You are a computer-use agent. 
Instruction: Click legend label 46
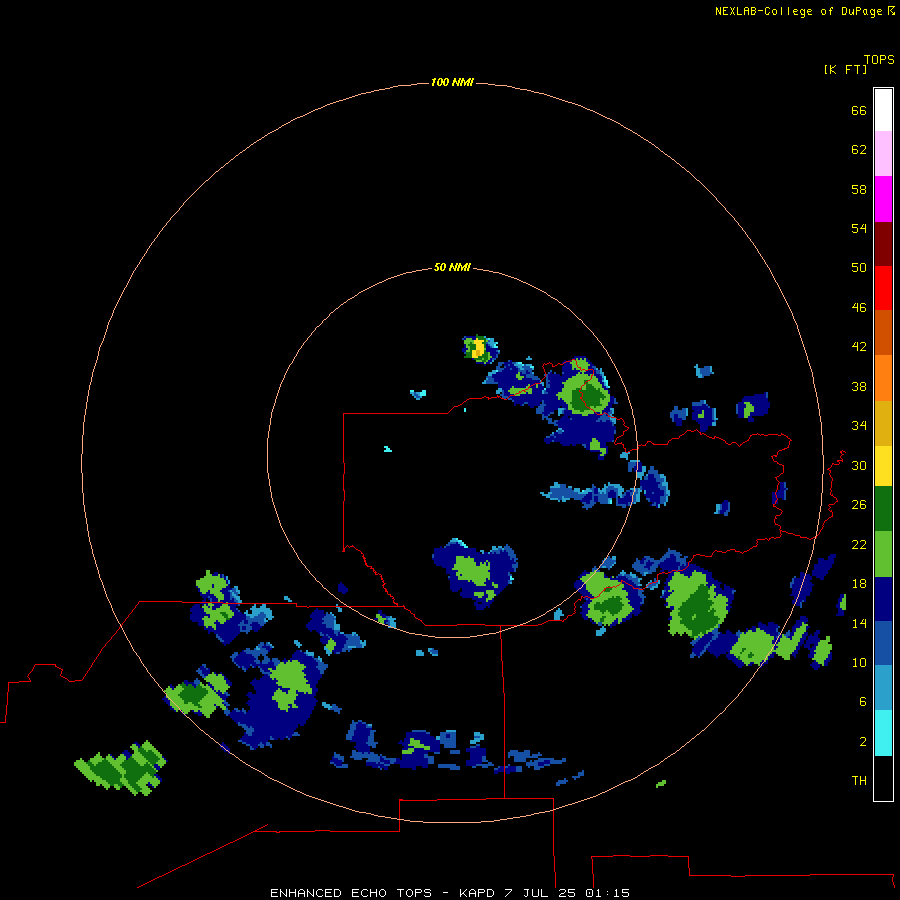[x=859, y=307]
